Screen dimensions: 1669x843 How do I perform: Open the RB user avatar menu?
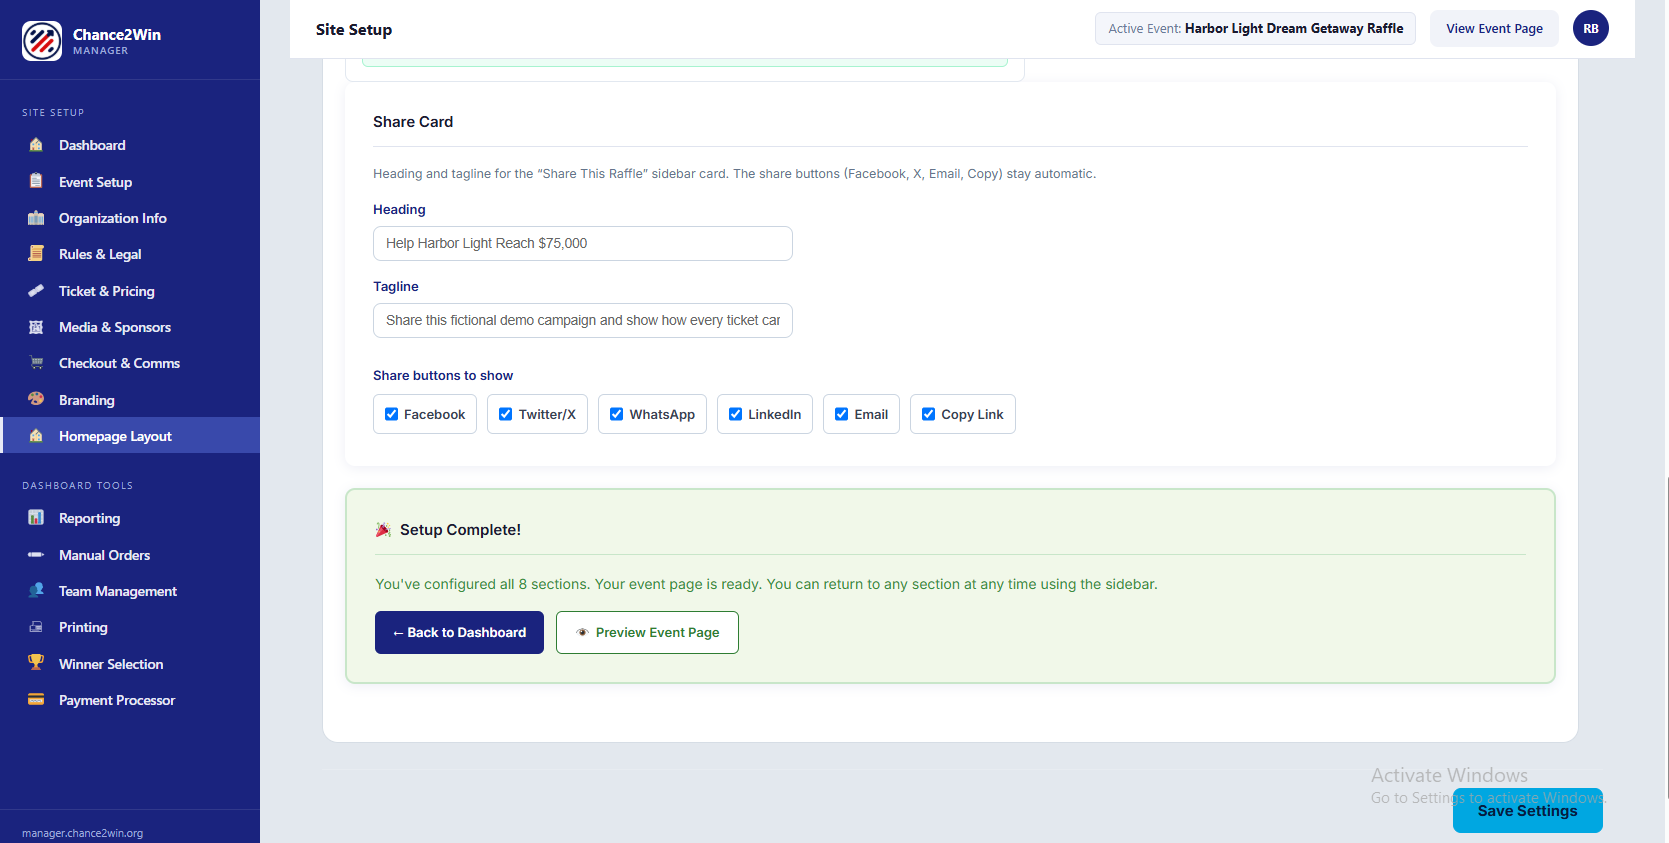1591,28
